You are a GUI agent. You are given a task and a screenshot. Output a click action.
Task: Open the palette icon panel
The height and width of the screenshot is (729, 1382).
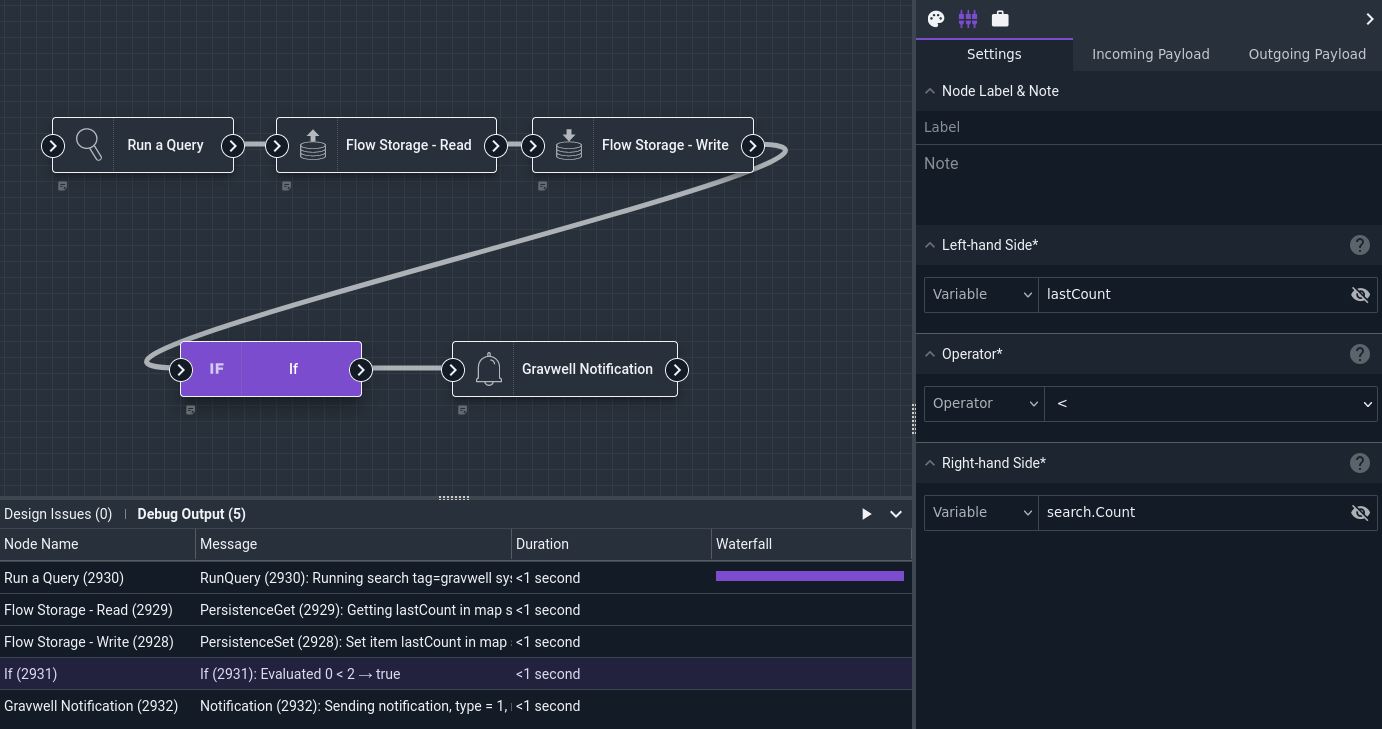pos(936,19)
